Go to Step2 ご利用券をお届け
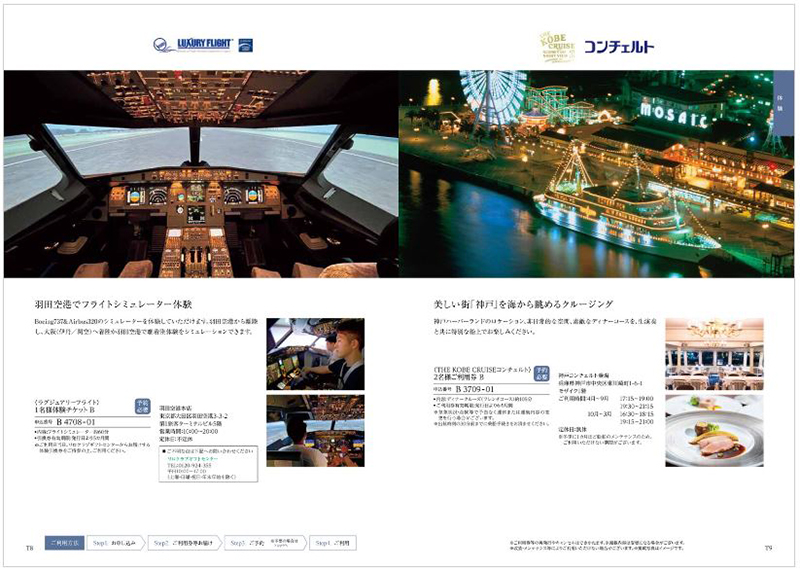This screenshot has width=800, height=571. tap(185, 543)
